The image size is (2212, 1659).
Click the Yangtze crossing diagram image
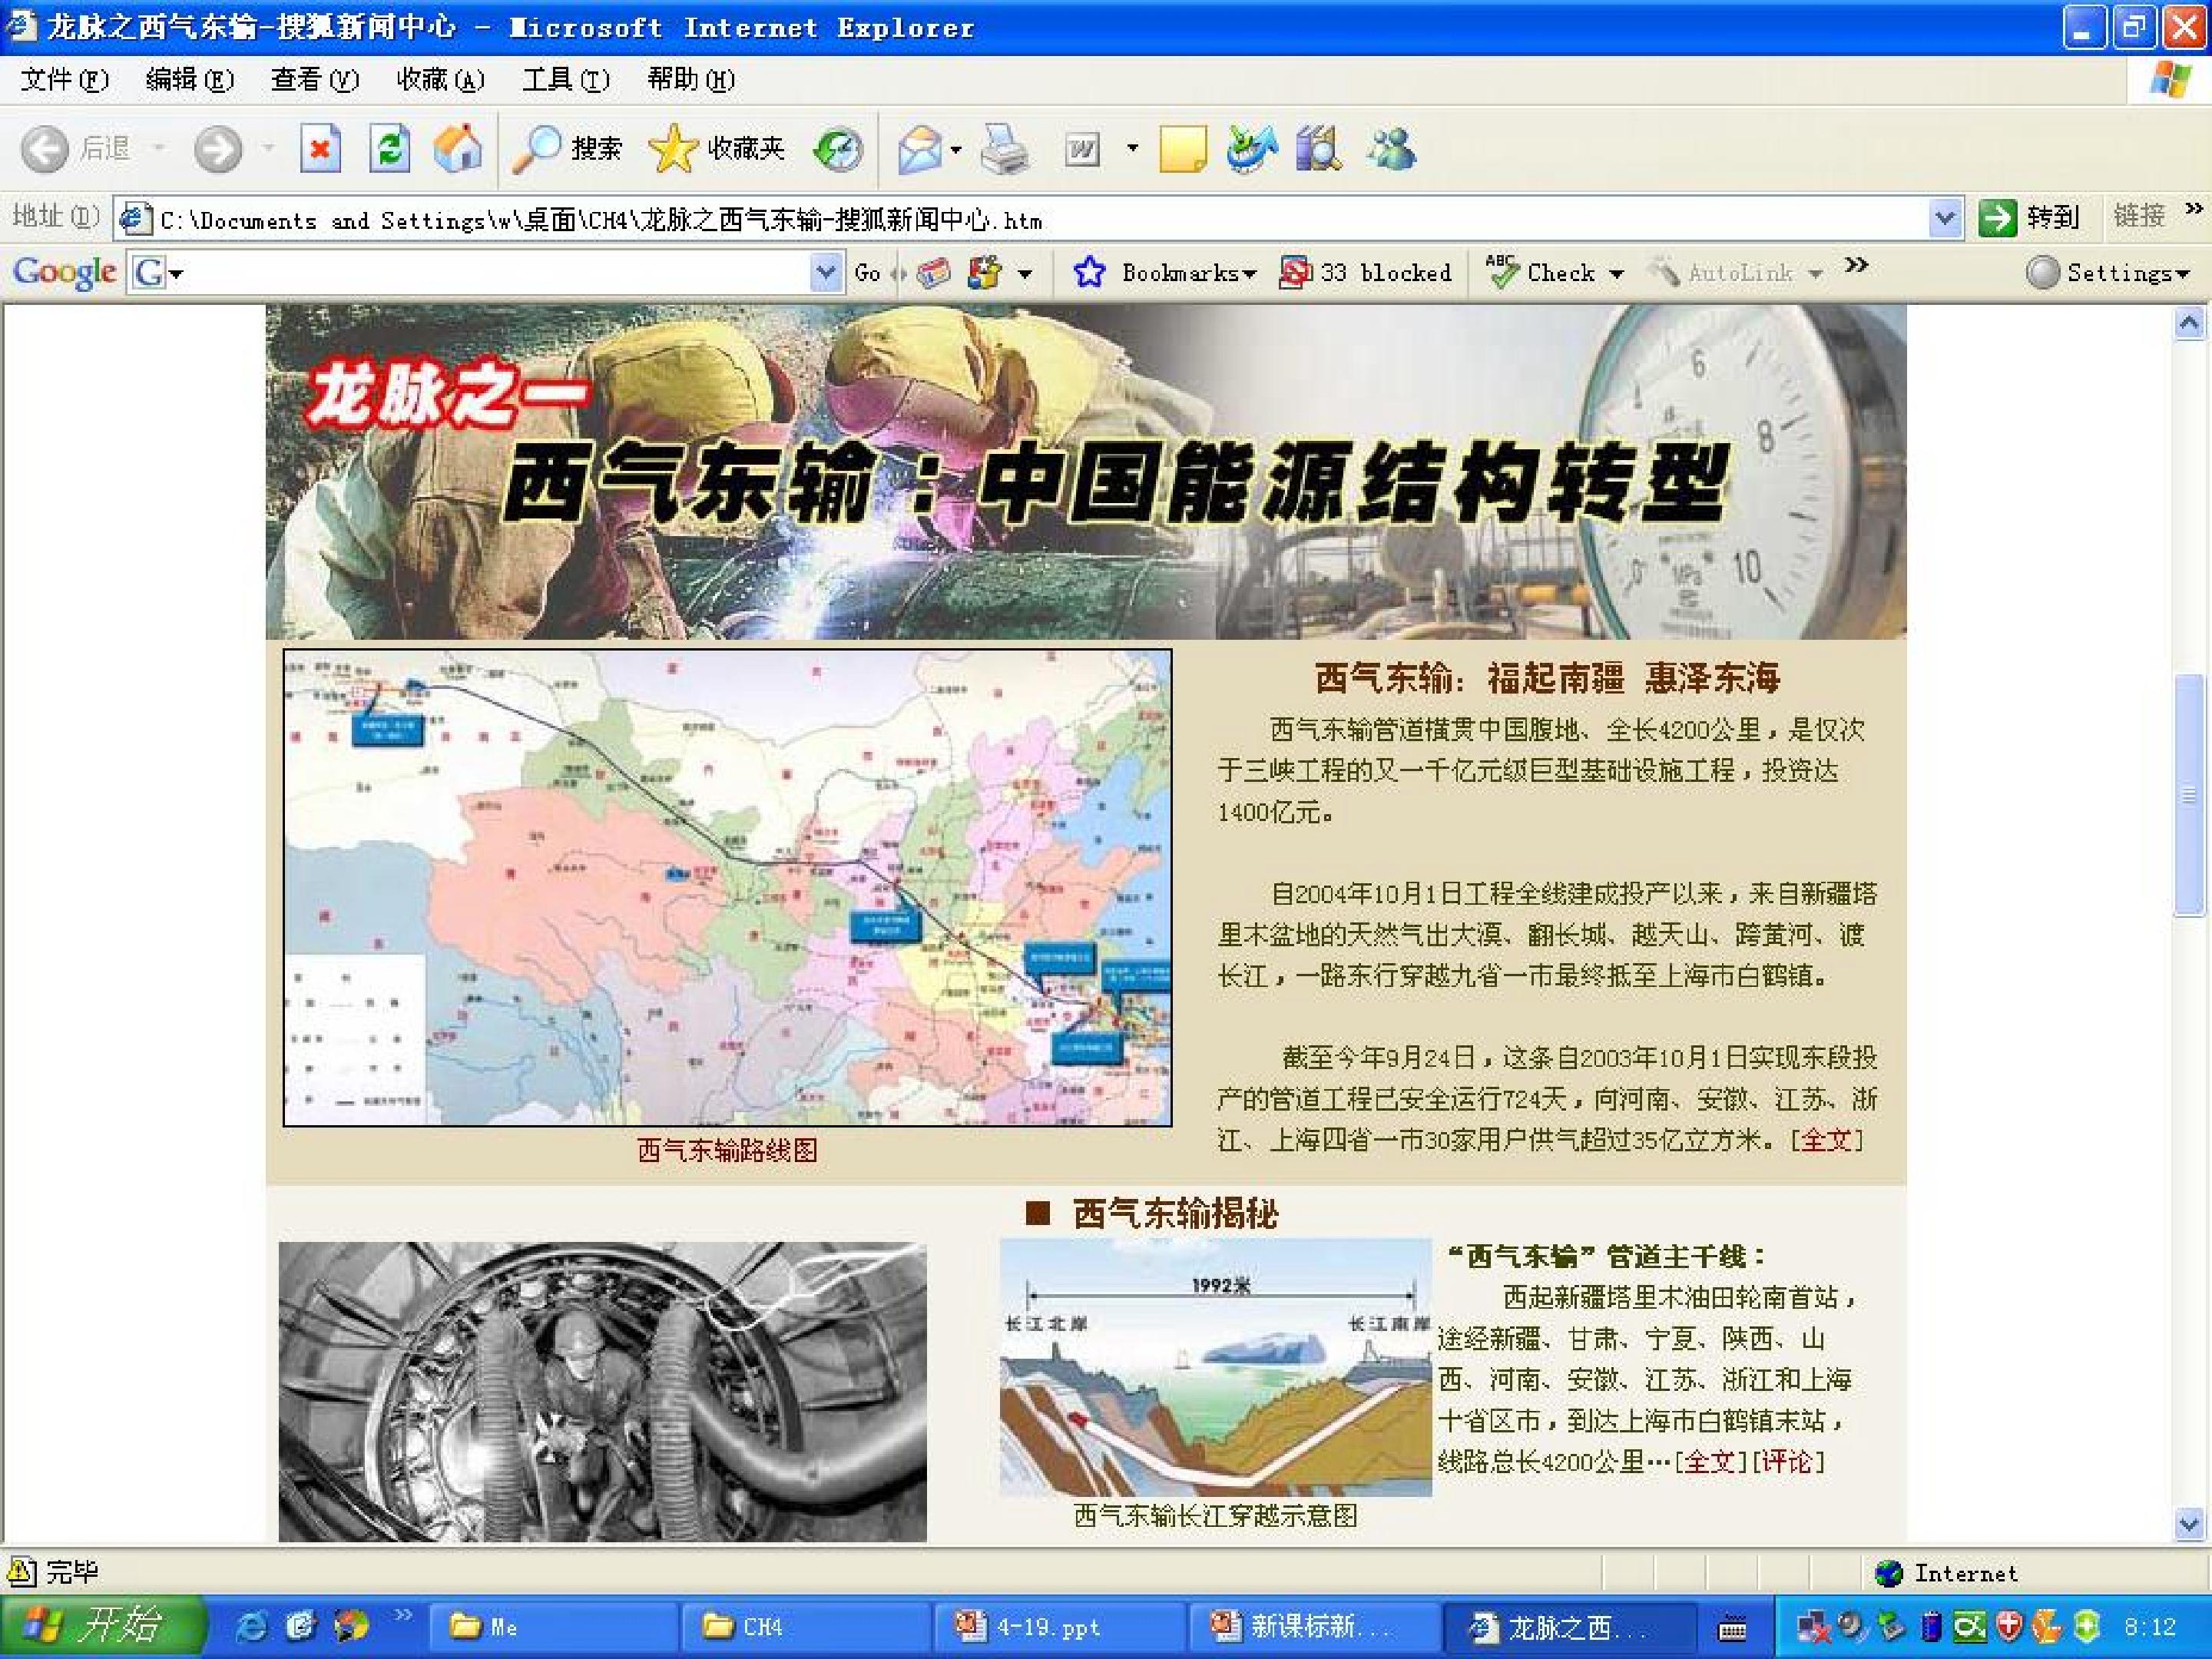point(1215,1367)
